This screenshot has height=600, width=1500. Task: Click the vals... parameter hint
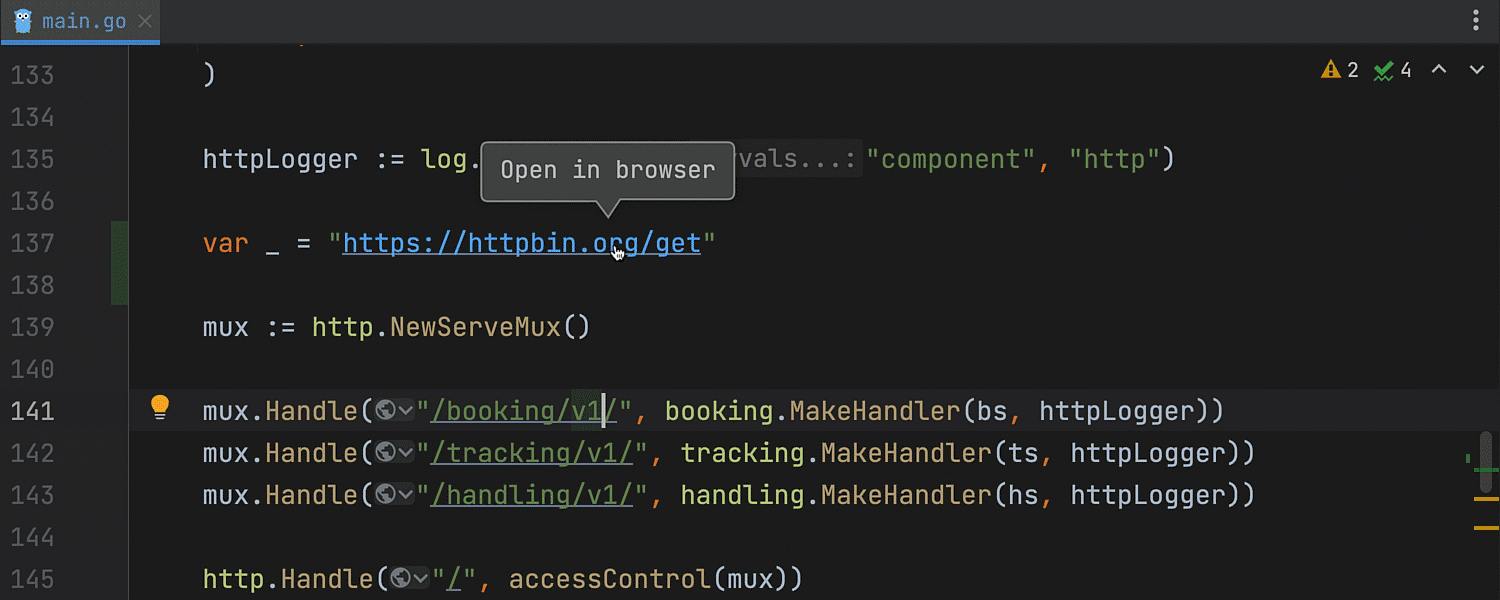[x=797, y=160]
